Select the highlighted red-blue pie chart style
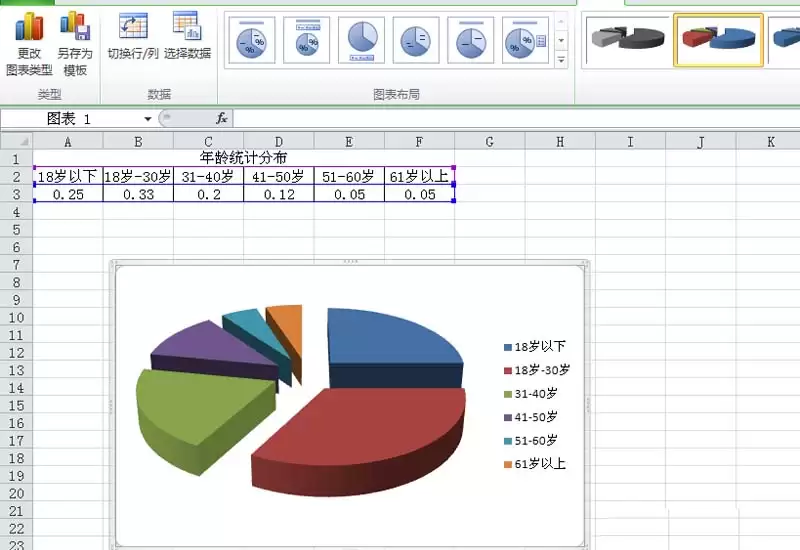Image resolution: width=800 pixels, height=550 pixels. [x=718, y=39]
